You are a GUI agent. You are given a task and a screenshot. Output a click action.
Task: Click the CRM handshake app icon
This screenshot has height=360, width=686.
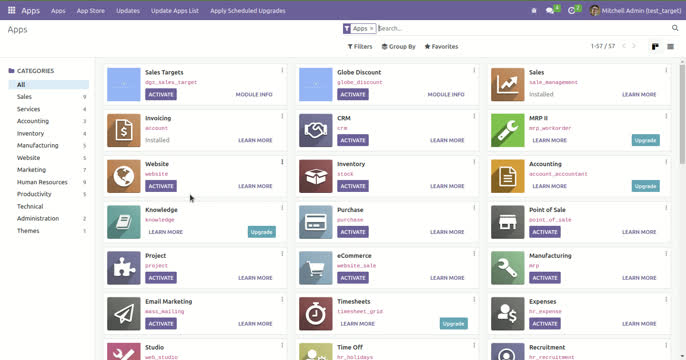click(x=315, y=130)
